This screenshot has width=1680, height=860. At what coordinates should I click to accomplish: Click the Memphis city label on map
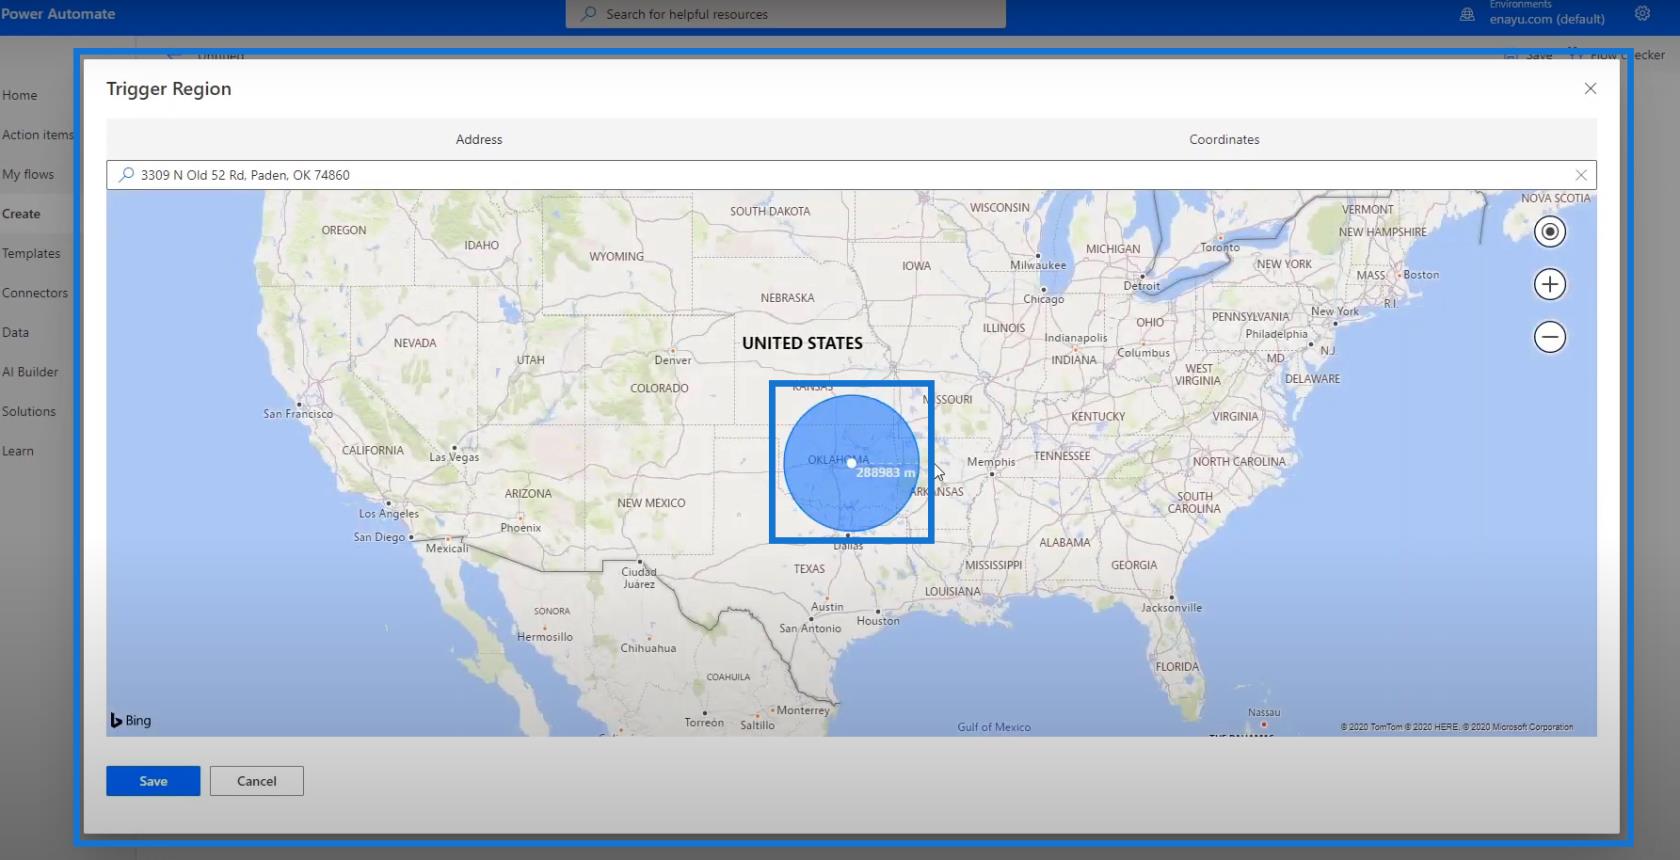tap(991, 462)
